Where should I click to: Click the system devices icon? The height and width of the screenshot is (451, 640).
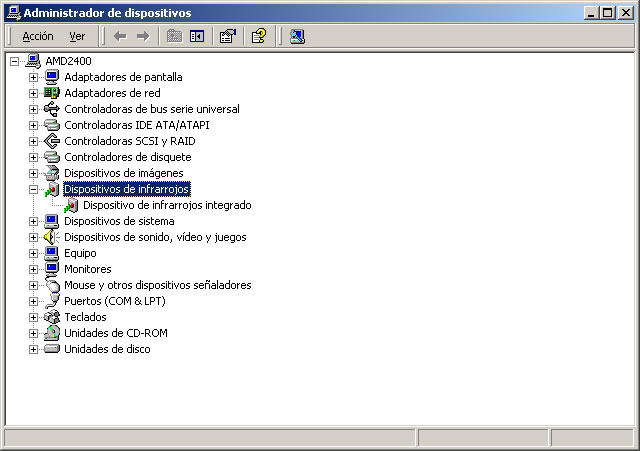click(52, 221)
